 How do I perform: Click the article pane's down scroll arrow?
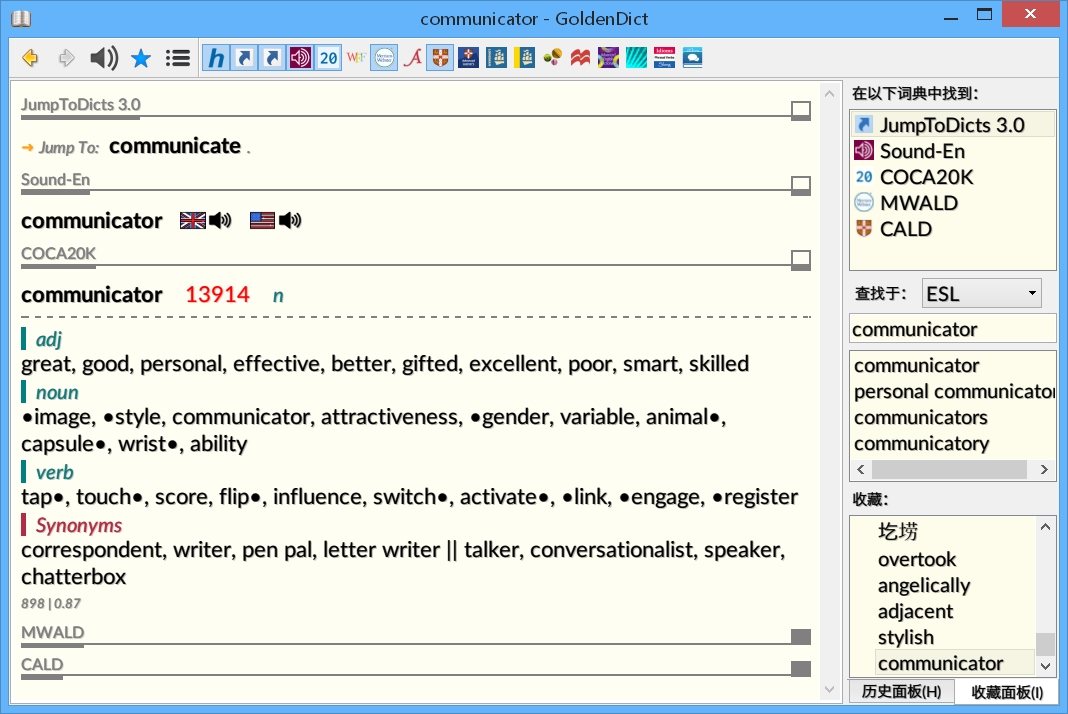(x=829, y=689)
